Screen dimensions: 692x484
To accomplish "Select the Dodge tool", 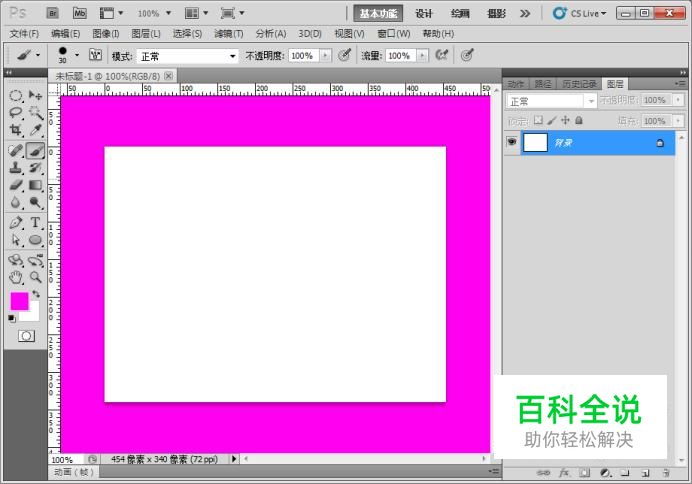I will pos(35,202).
